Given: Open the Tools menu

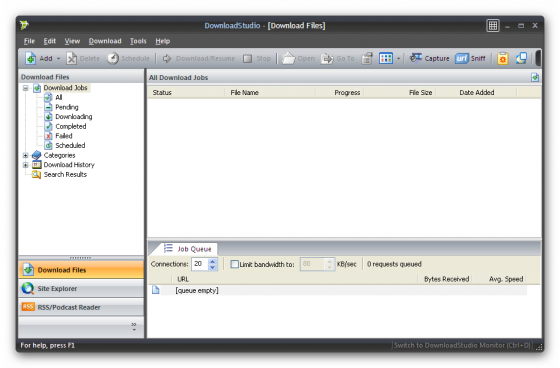Looking at the screenshot, I should pyautogui.click(x=138, y=41).
